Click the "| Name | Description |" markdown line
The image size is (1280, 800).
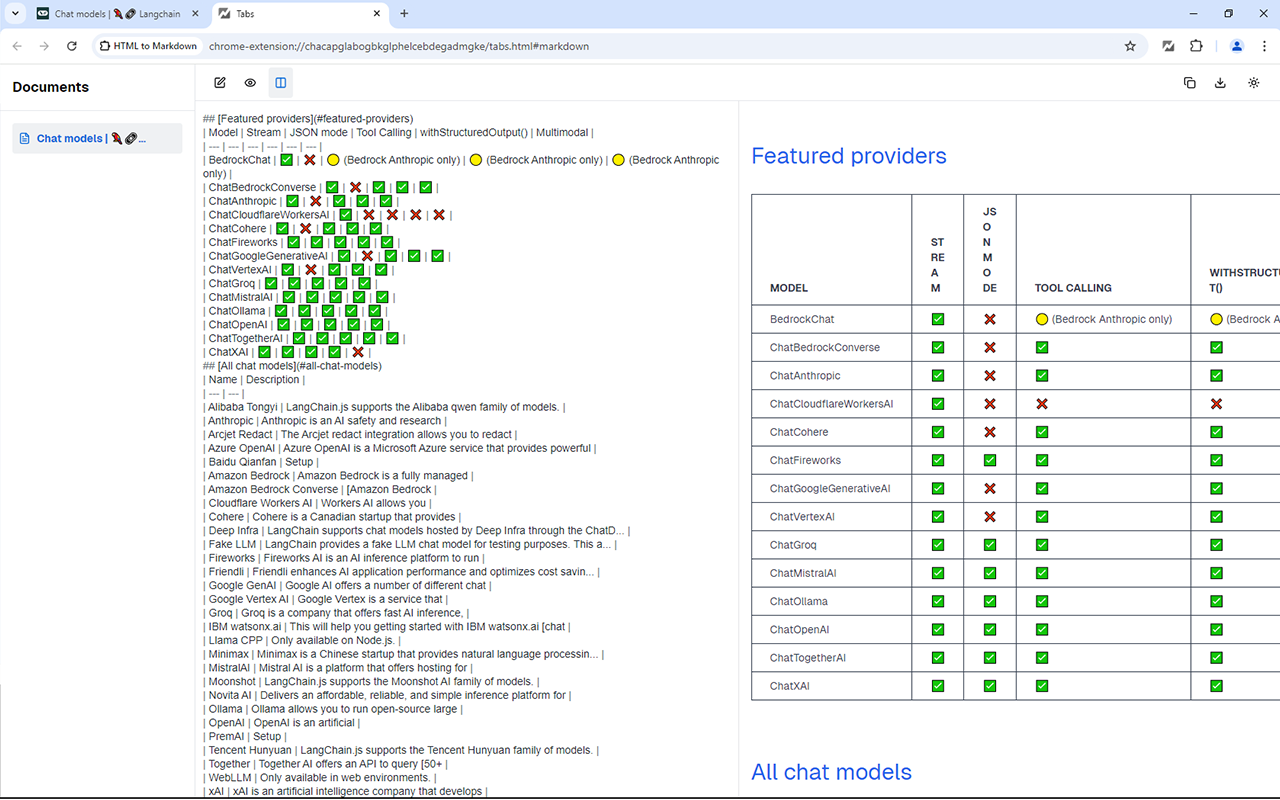254,380
